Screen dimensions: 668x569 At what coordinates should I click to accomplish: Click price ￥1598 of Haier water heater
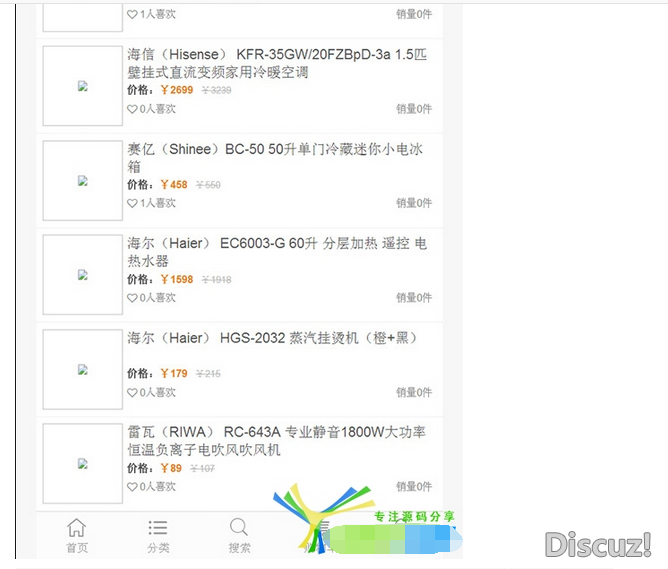click(177, 279)
